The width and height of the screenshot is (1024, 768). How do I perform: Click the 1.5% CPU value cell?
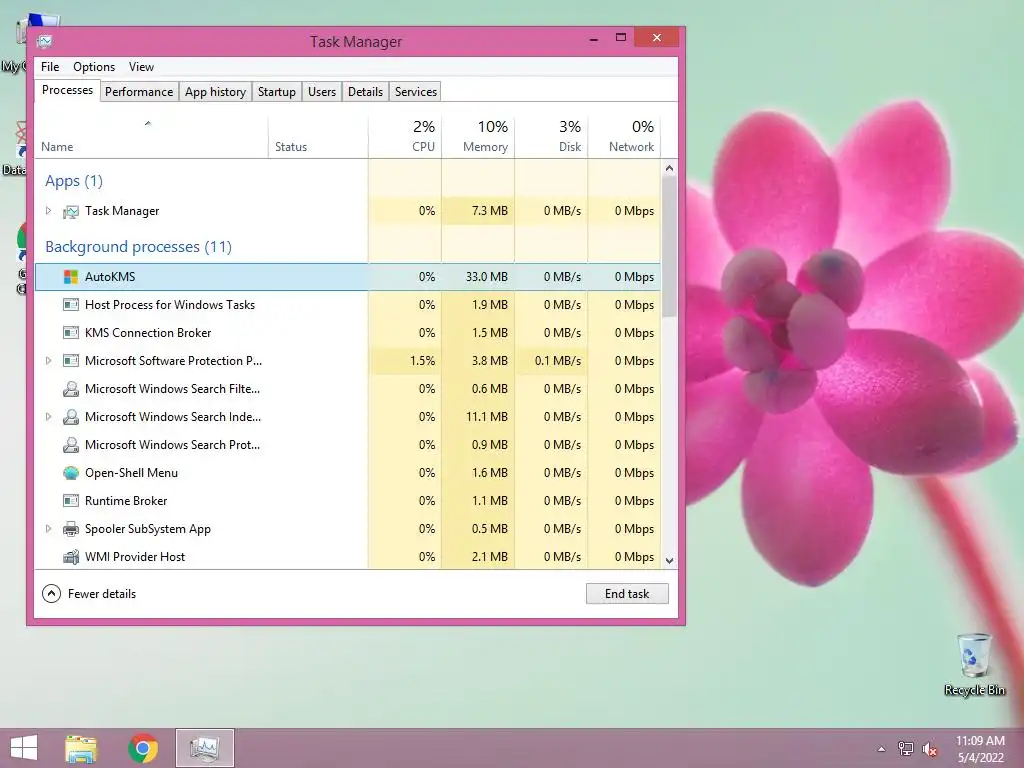(405, 360)
